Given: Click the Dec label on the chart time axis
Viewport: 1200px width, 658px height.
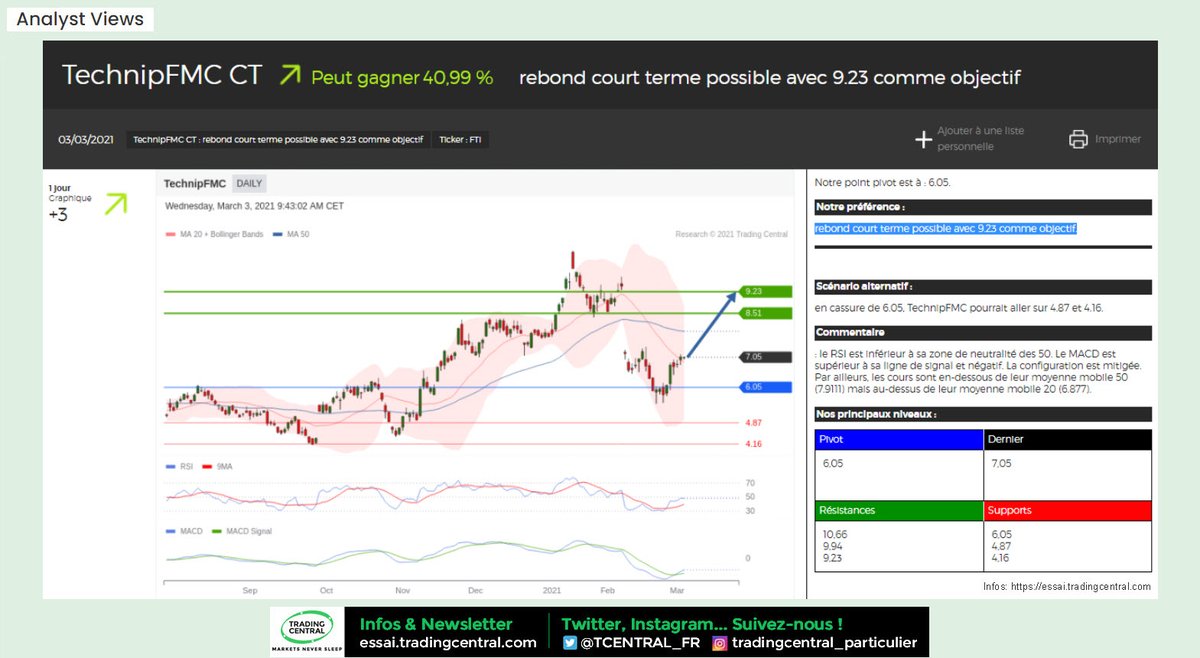Looking at the screenshot, I should [475, 590].
